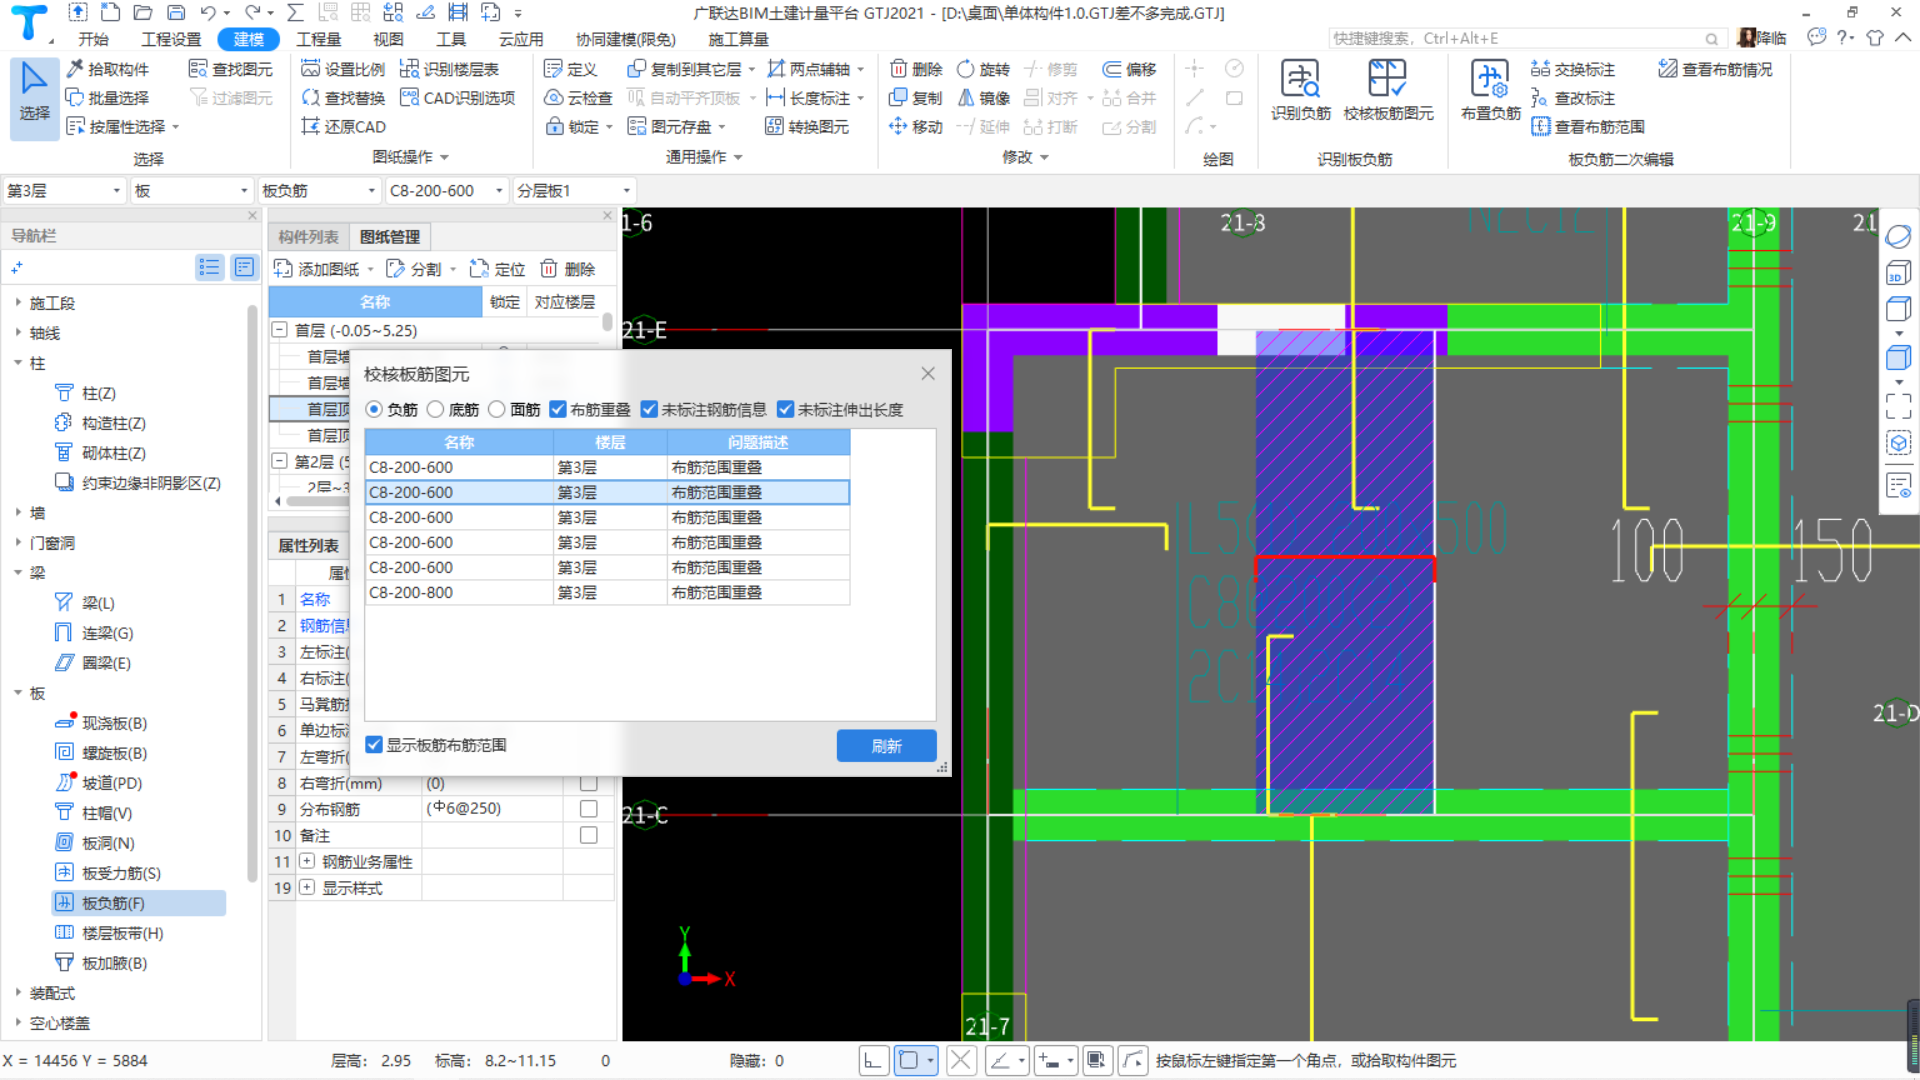This screenshot has width=1920, height=1080.
Task: Select the C8-200-800 row in the table
Action: [607, 592]
